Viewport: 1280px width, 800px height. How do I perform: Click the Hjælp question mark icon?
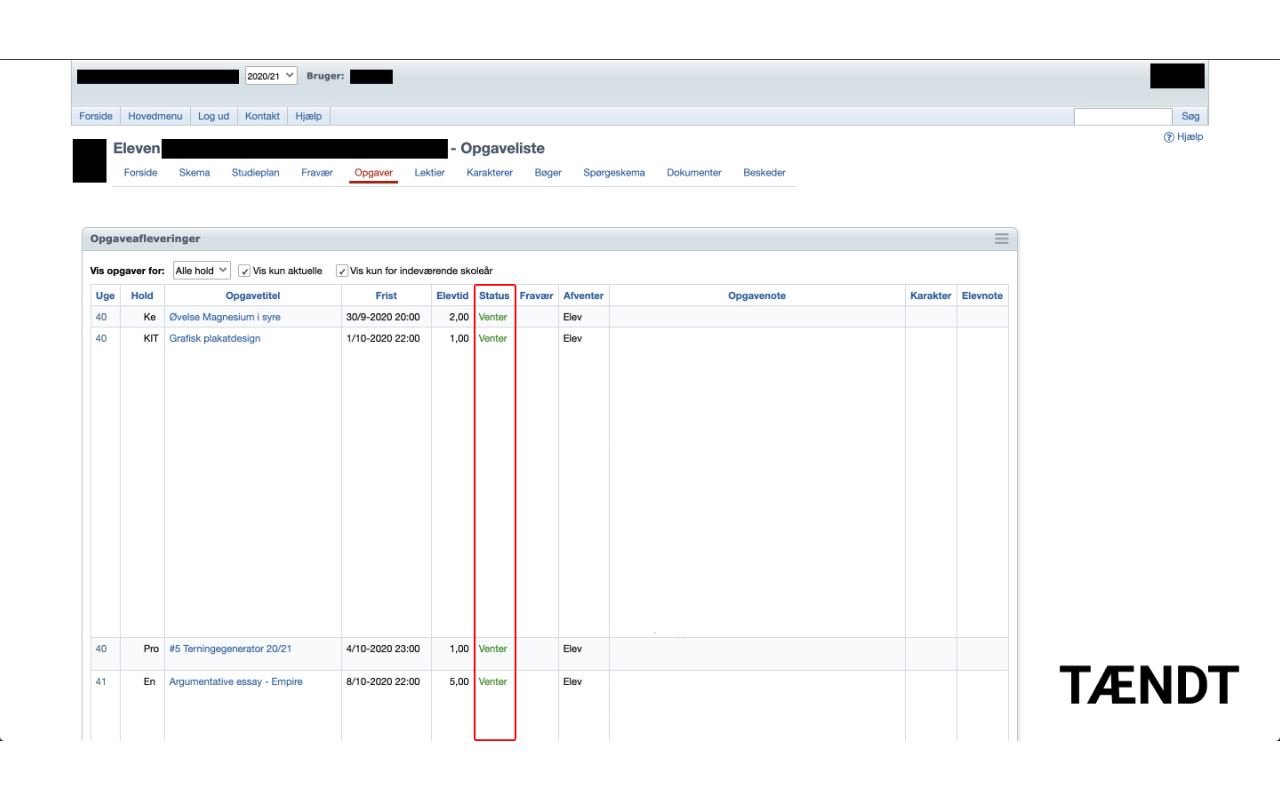point(1168,137)
